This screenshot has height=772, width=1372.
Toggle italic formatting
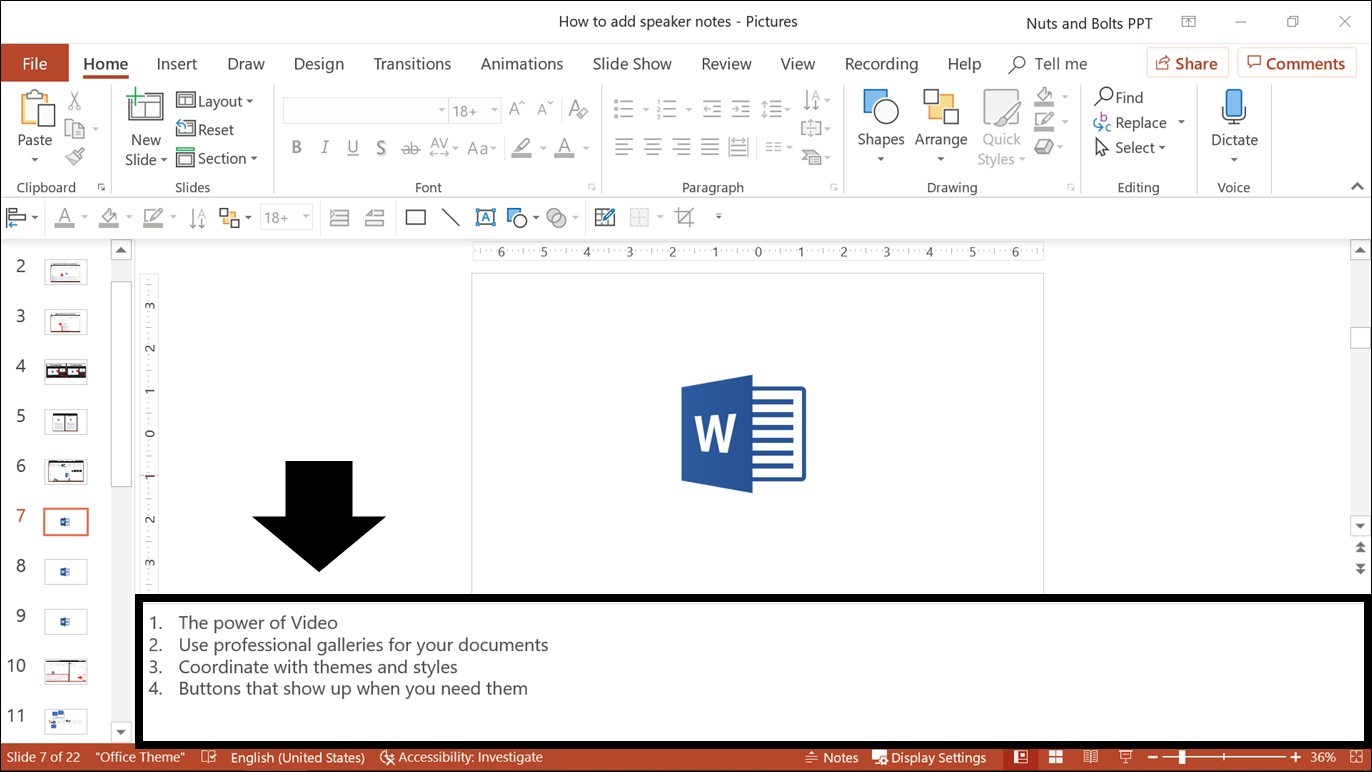point(324,147)
